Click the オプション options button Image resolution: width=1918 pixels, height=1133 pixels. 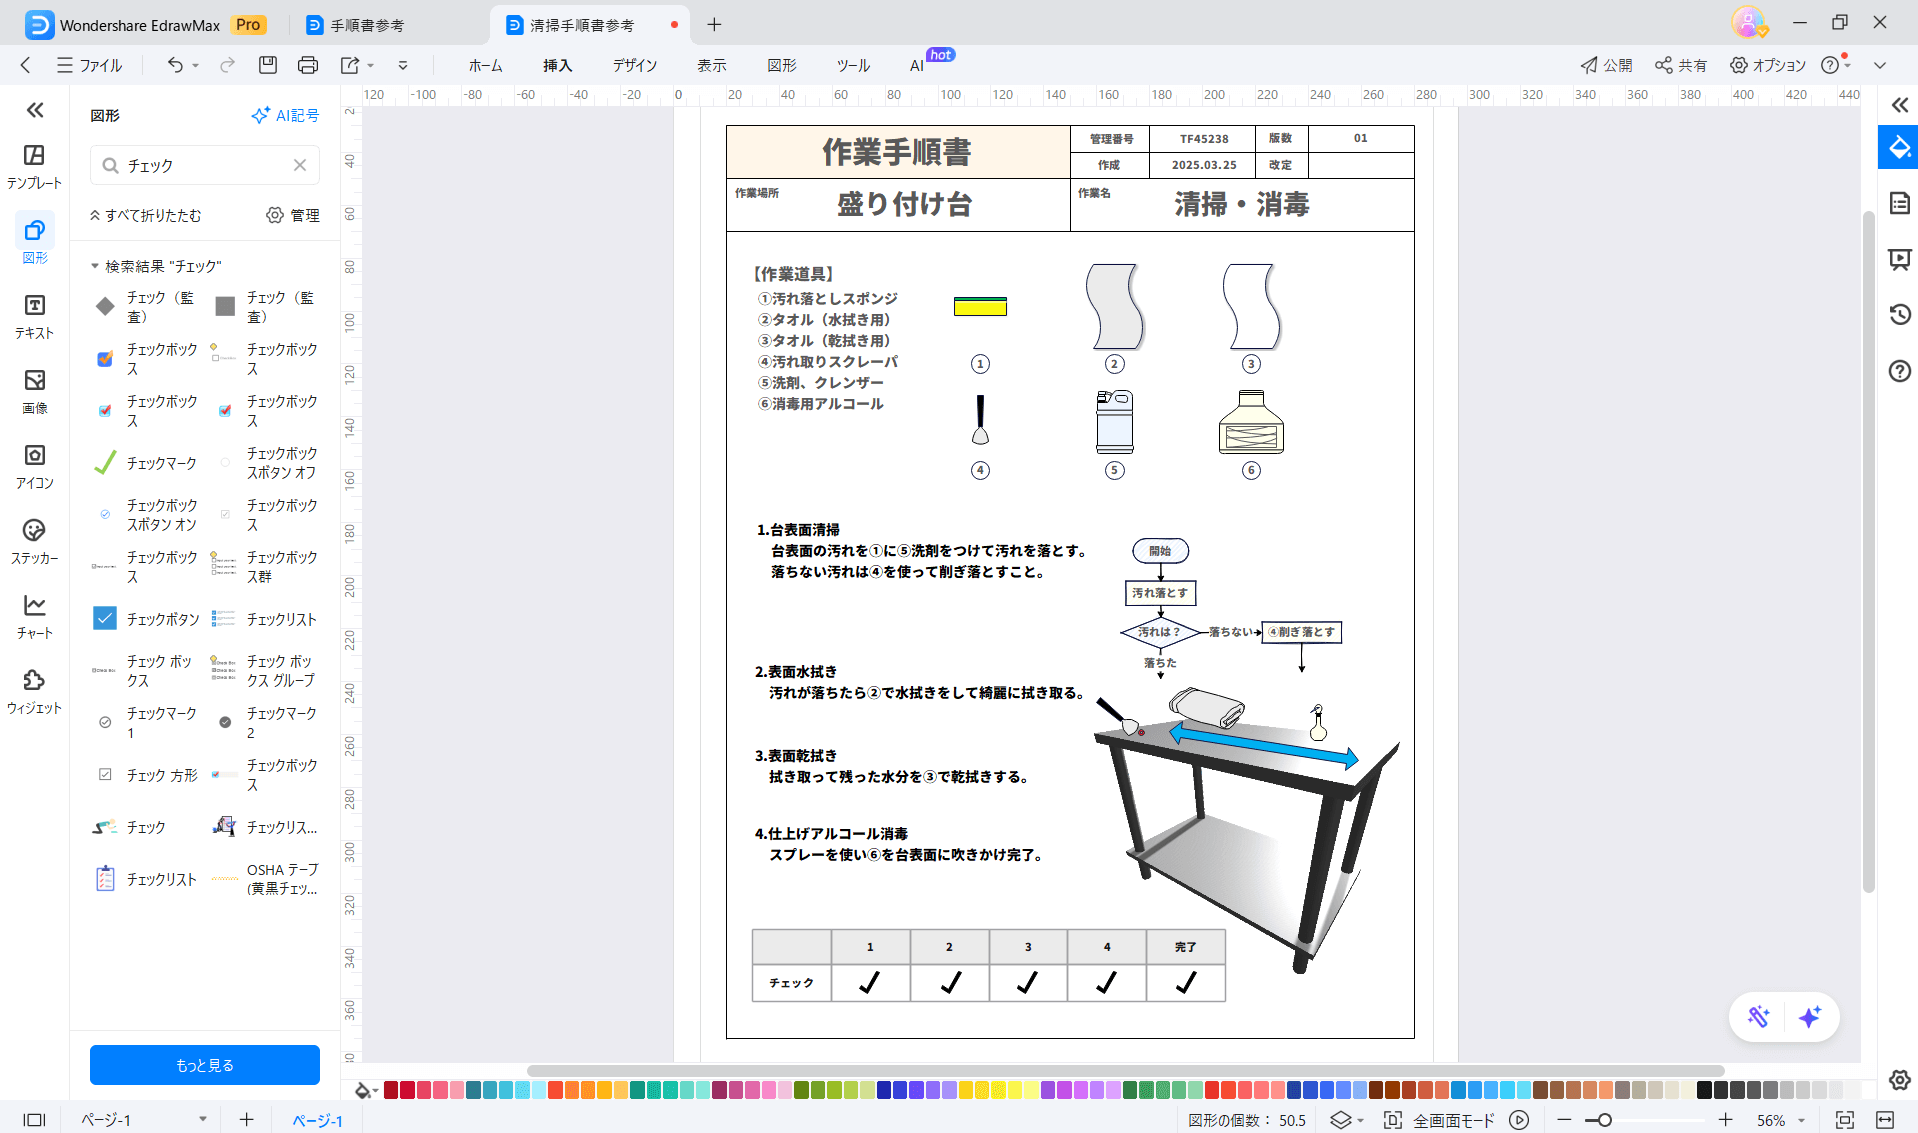tap(1768, 65)
